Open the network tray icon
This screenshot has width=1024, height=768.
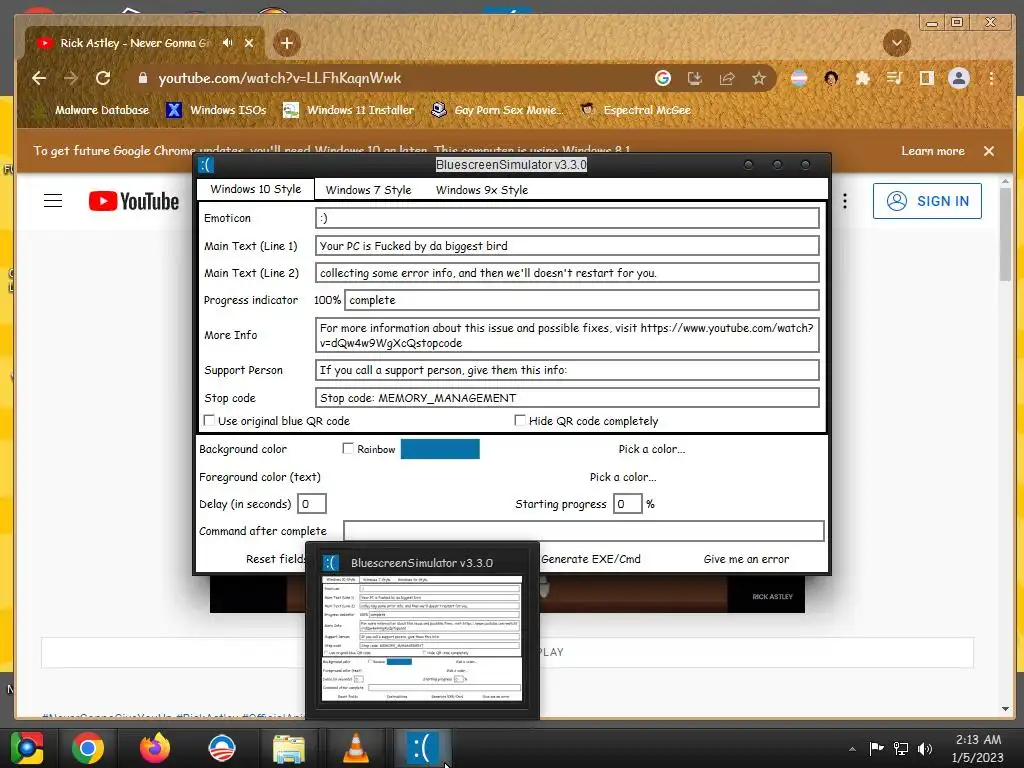901,749
